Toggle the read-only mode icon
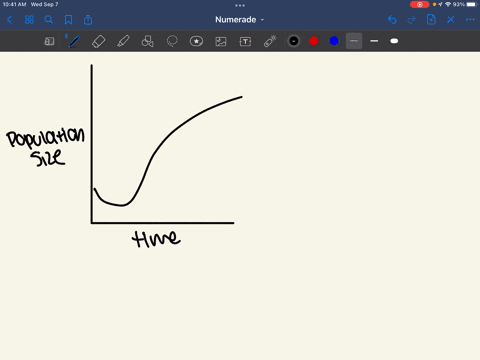 49,41
